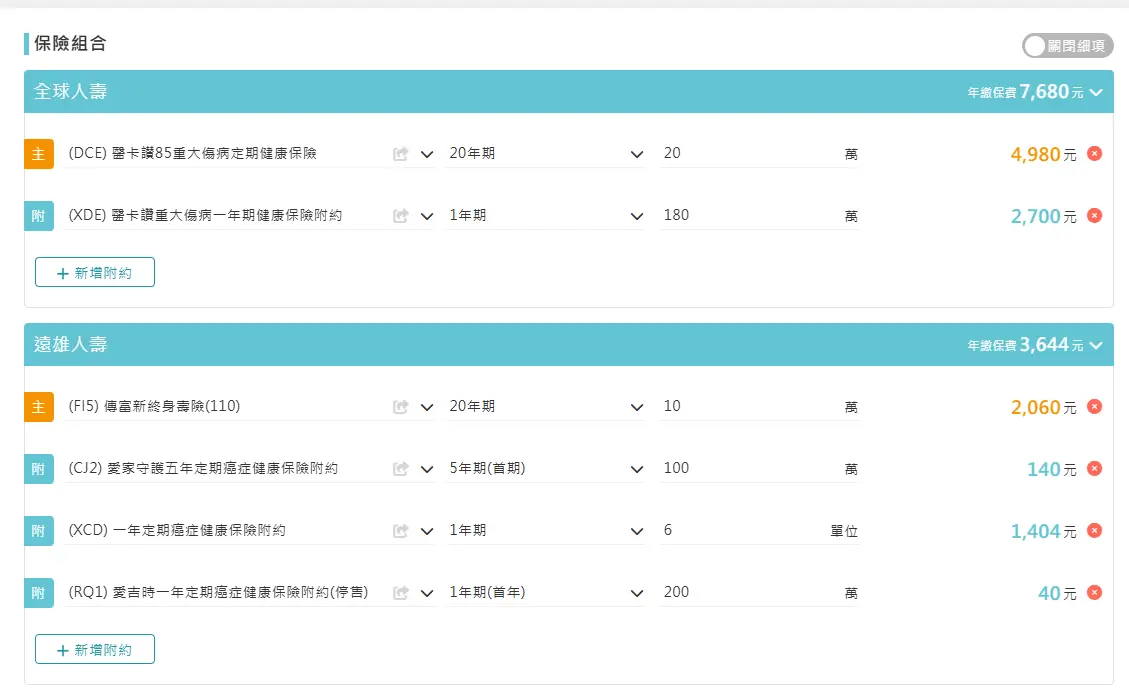Viewport: 1129px width, 689px height.
Task: Click share icon for (XCD) 一年定期癌症 rider
Action: pos(400,531)
